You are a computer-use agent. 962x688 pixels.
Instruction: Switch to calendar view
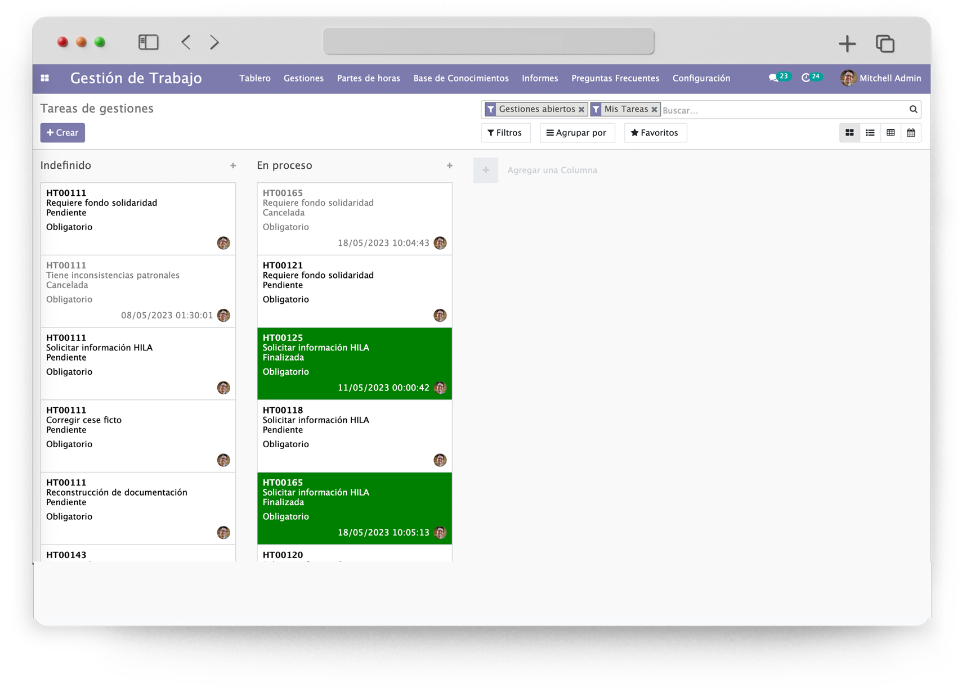point(911,133)
